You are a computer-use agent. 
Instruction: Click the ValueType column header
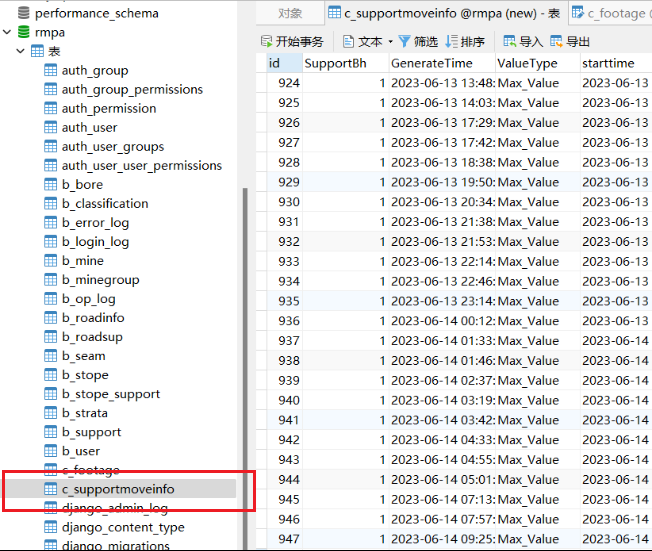[538, 63]
